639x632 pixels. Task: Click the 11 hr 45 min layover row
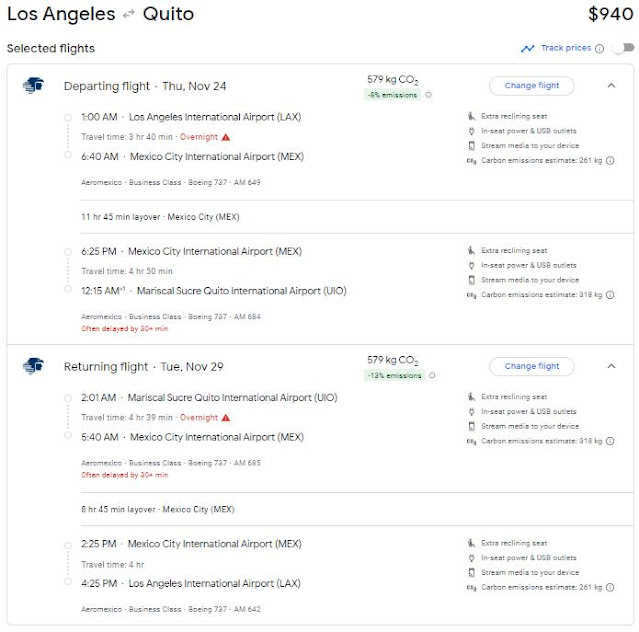(160, 216)
